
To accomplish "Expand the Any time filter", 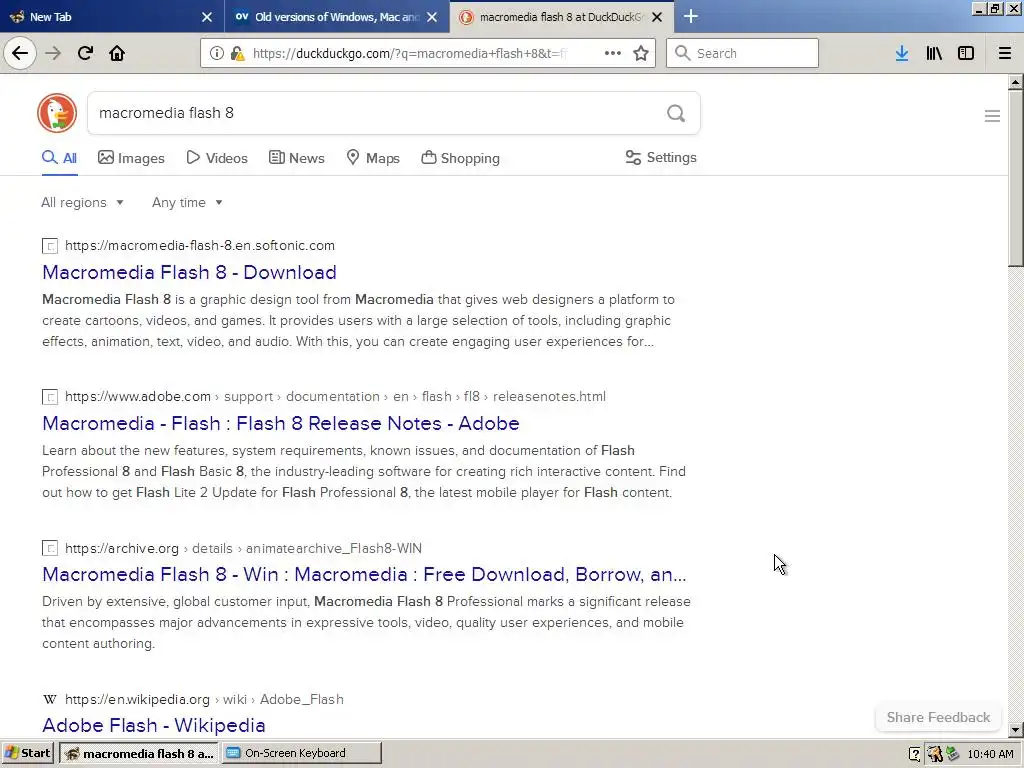I will tap(187, 202).
